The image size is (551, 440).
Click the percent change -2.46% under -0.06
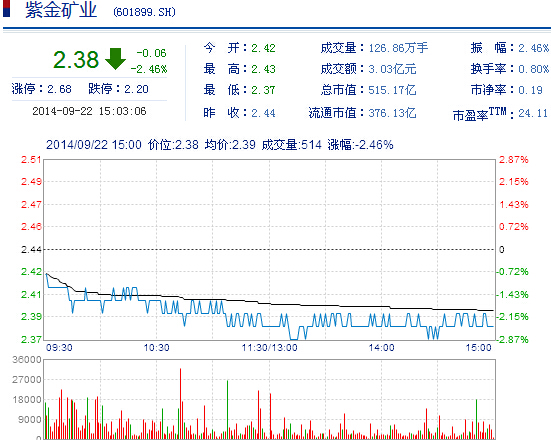click(149, 69)
